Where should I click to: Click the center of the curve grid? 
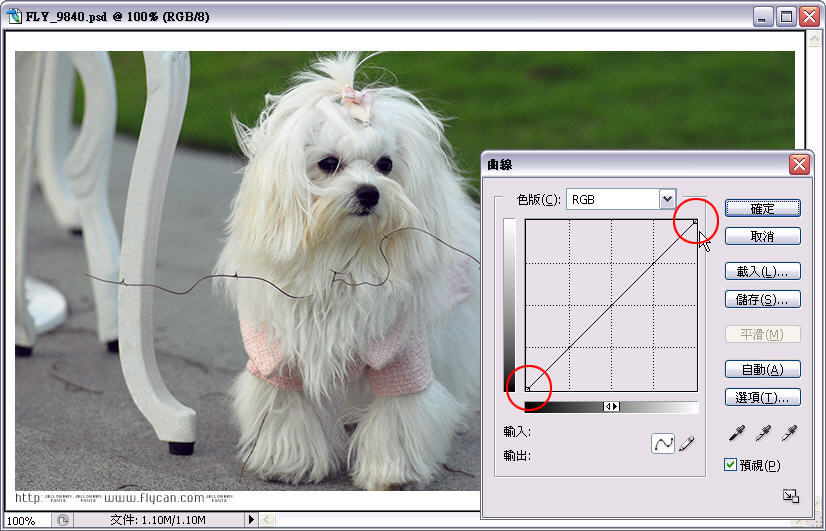[x=612, y=306]
